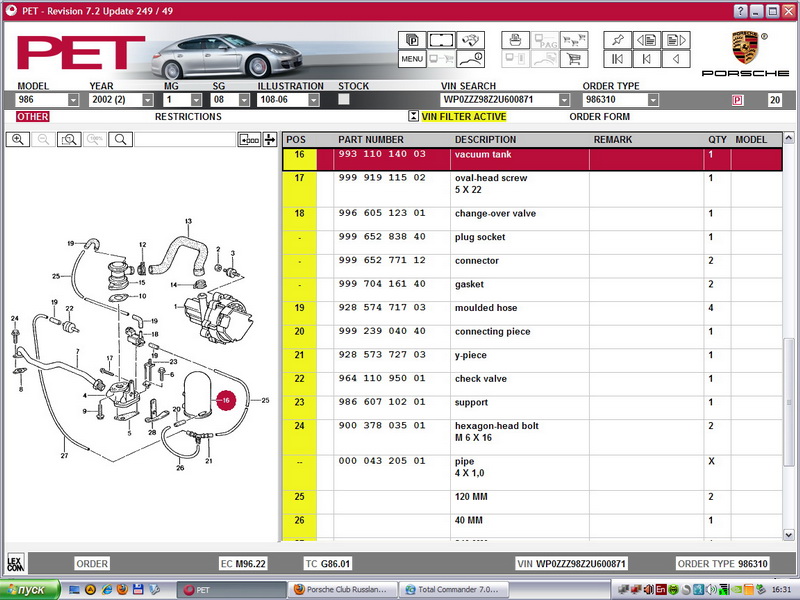Screen dimensions: 800x600
Task: Open the ILLUSTRATION dropdown showing 108-06
Action: (x=314, y=100)
